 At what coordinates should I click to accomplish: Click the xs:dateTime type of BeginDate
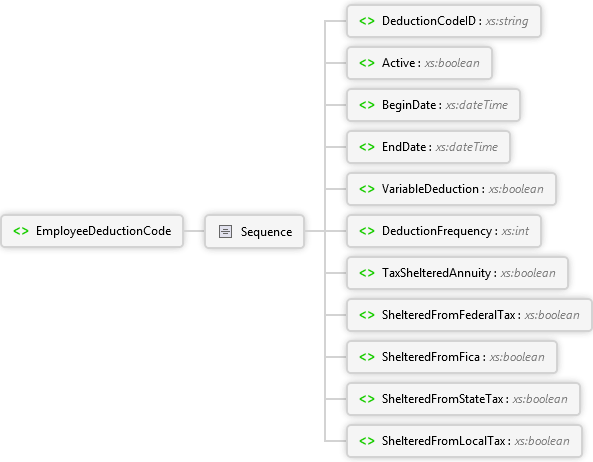477,105
